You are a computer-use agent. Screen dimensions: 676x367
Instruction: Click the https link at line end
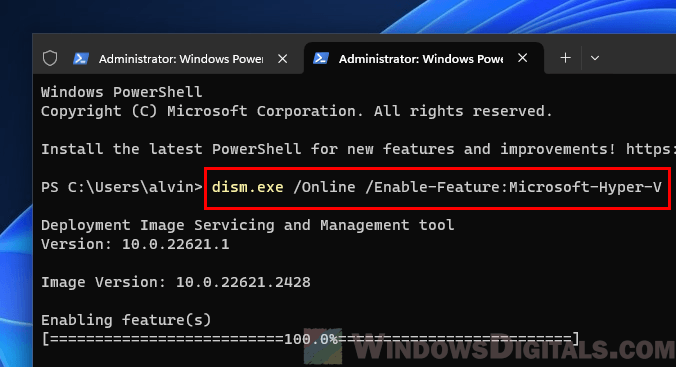[651, 149]
